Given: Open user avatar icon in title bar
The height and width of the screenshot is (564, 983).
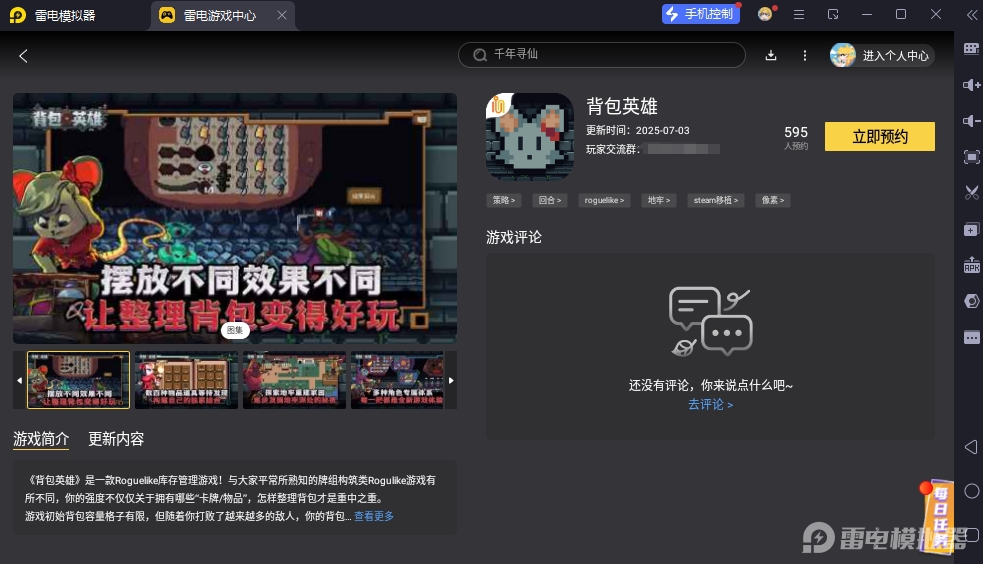Looking at the screenshot, I should tap(765, 14).
